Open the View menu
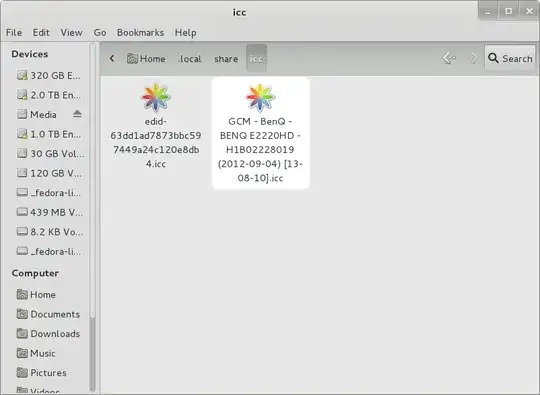 pyautogui.click(x=72, y=32)
